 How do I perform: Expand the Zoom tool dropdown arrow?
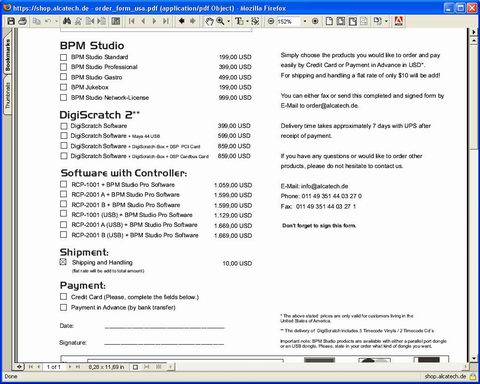[x=228, y=21]
